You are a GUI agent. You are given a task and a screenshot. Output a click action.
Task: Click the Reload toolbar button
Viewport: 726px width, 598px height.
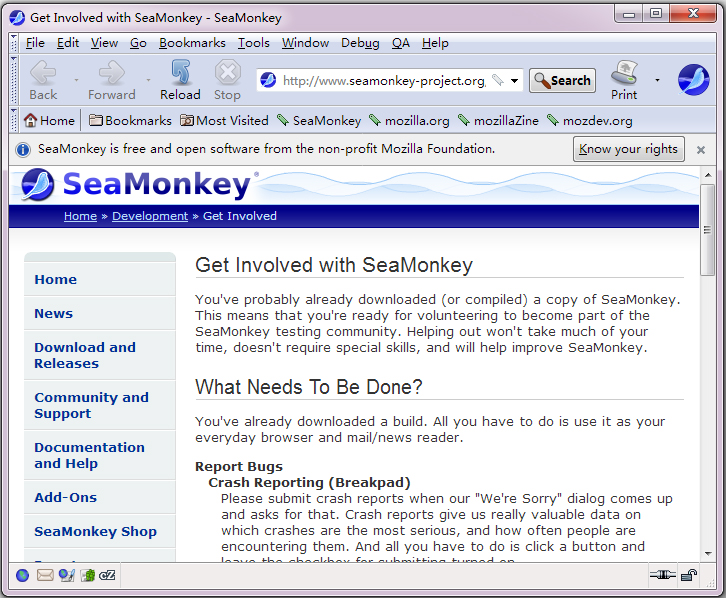pyautogui.click(x=180, y=80)
